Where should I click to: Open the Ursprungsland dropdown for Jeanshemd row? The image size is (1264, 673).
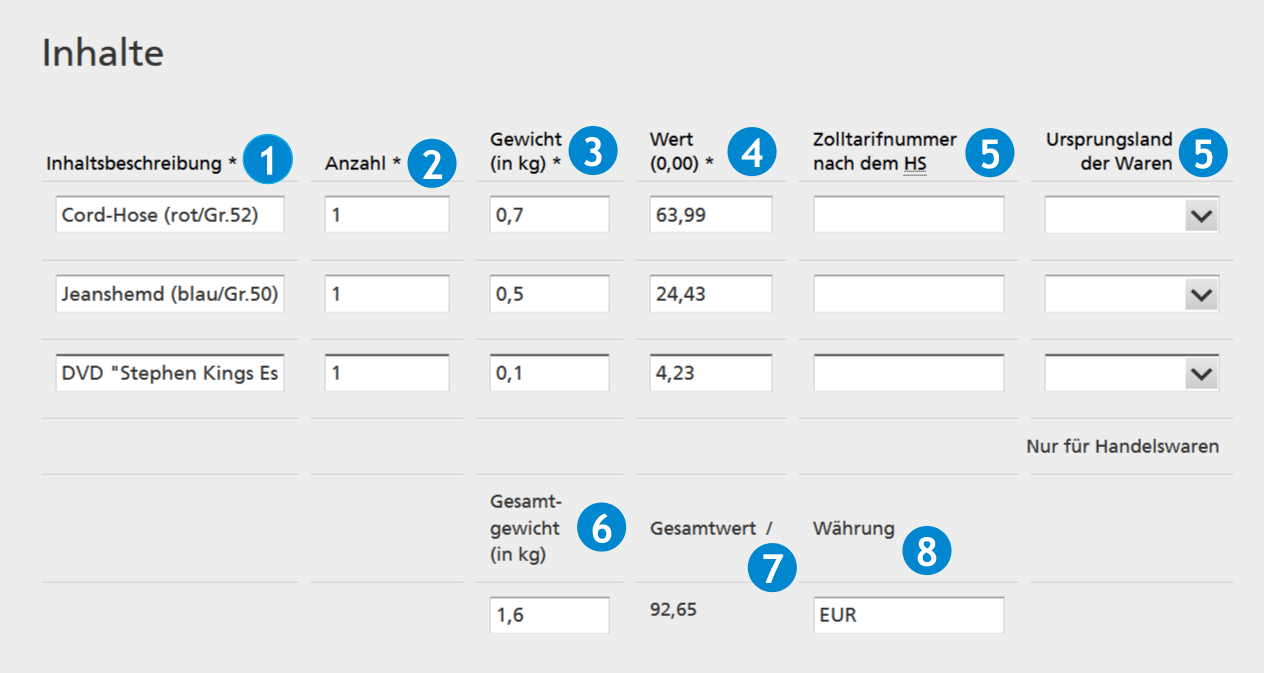pyautogui.click(x=1201, y=295)
